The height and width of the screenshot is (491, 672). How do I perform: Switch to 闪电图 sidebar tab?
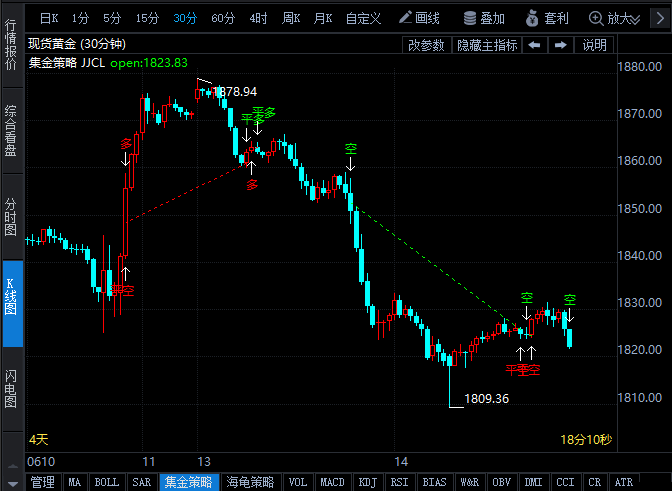coord(11,388)
